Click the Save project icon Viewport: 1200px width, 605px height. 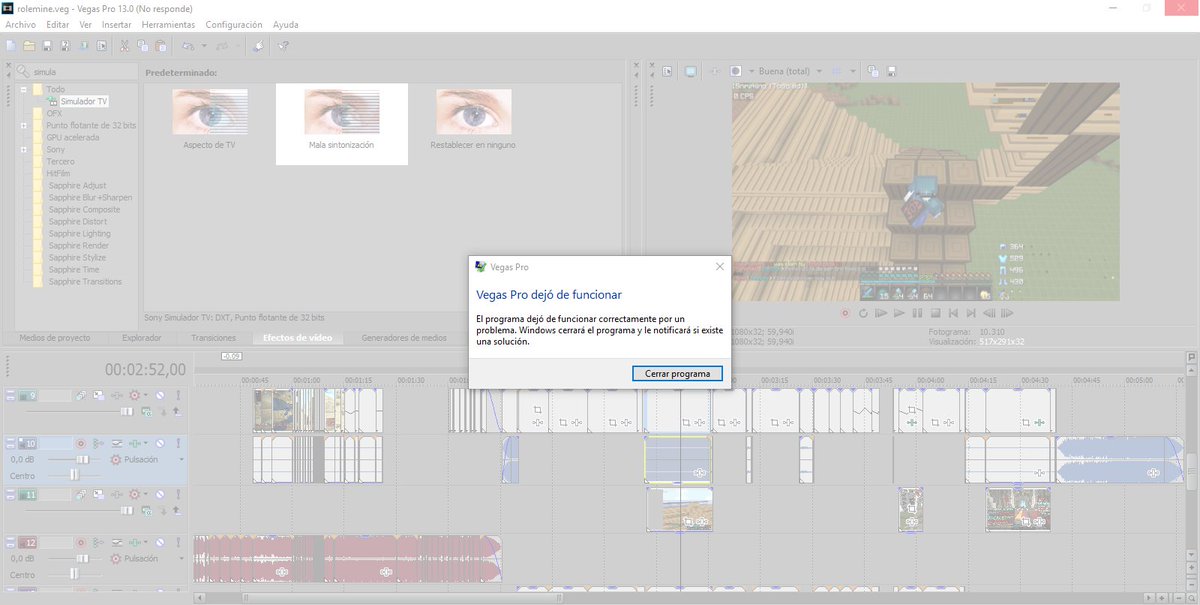46,45
